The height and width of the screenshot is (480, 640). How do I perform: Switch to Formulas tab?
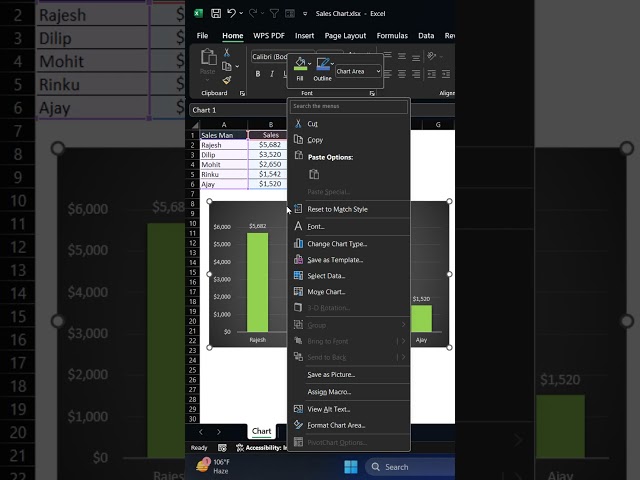(x=392, y=36)
